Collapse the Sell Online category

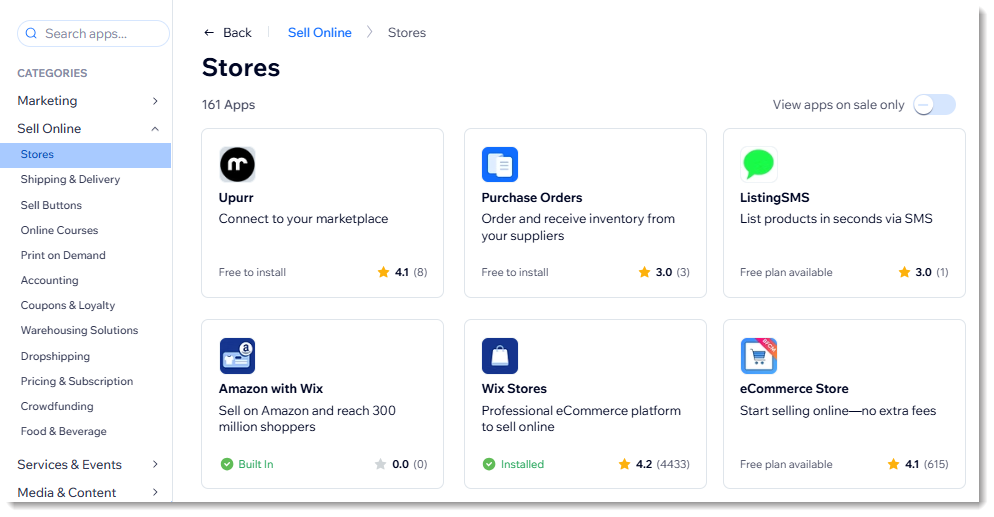tap(155, 129)
